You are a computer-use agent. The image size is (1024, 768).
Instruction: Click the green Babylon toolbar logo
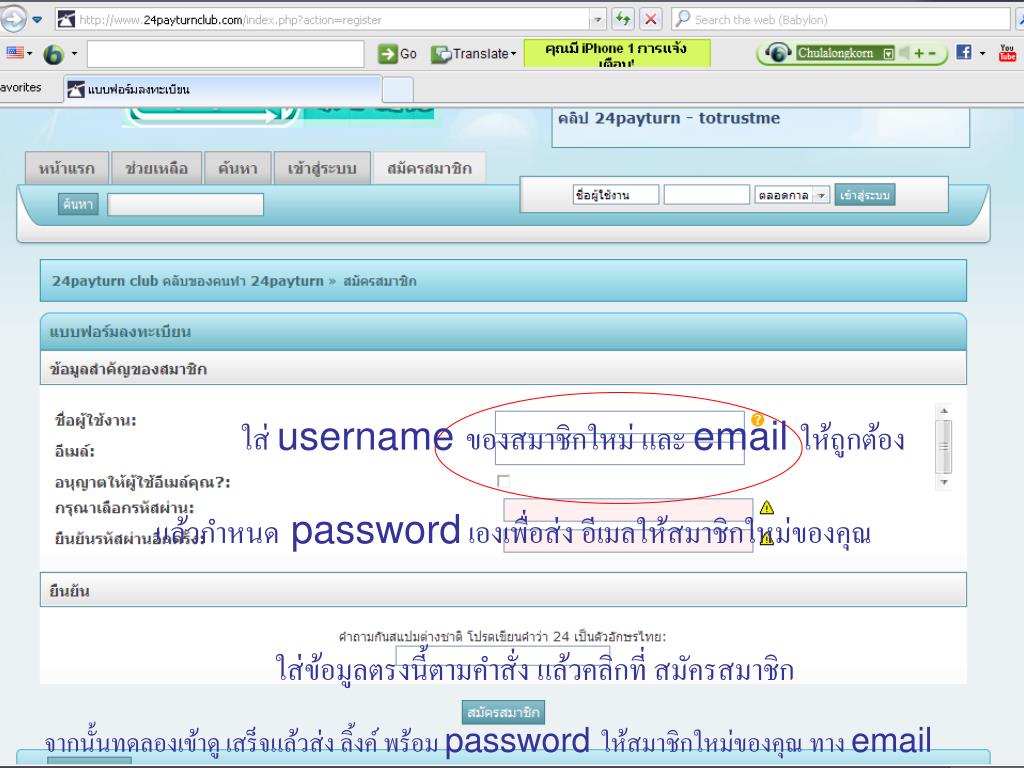(54, 54)
